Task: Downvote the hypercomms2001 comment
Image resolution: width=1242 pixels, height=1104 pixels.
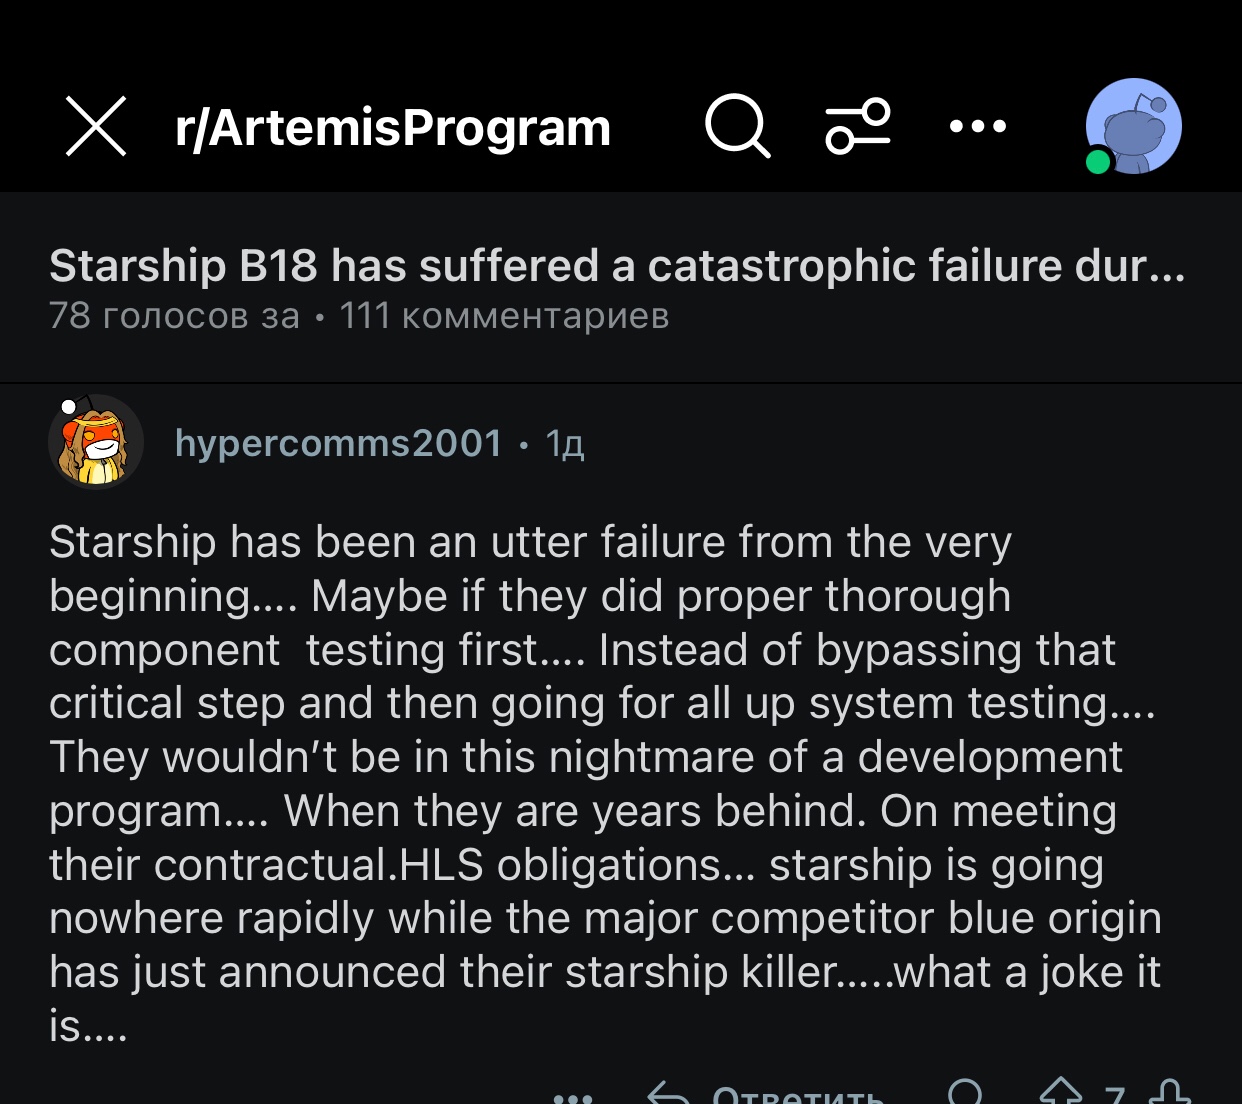Action: click(x=1168, y=1094)
